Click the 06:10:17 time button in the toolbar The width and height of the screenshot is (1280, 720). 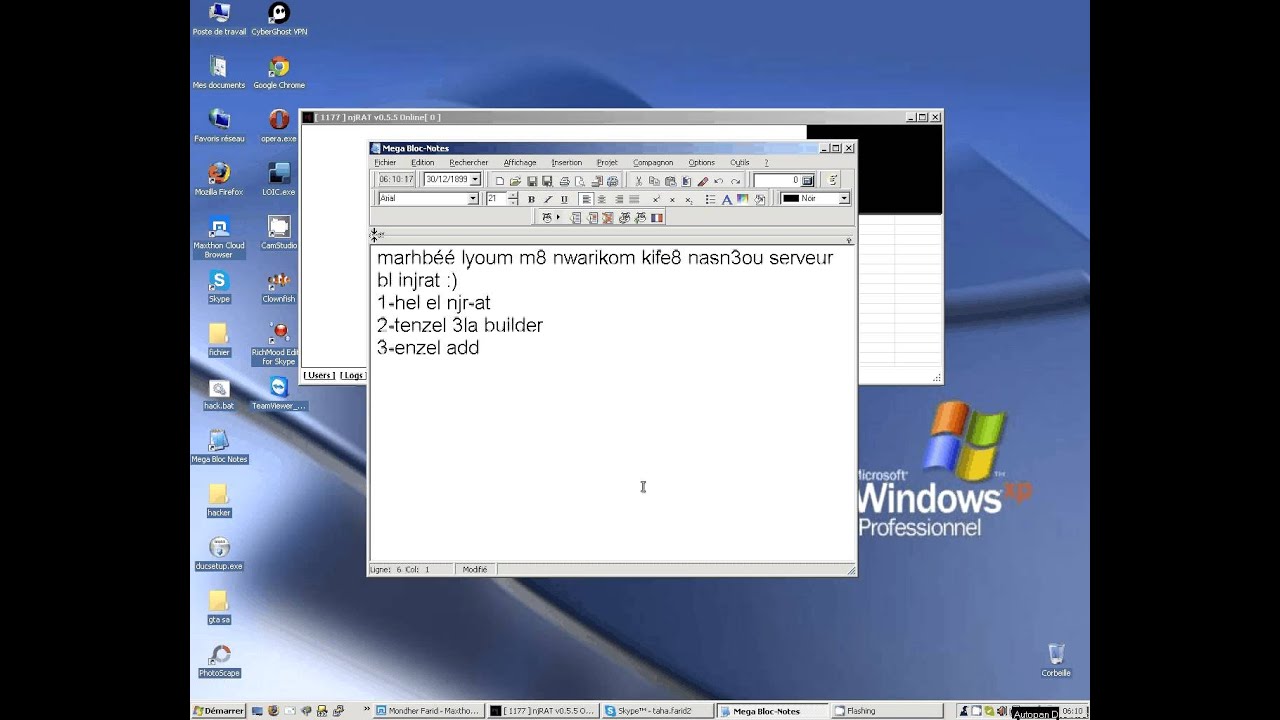click(395, 180)
